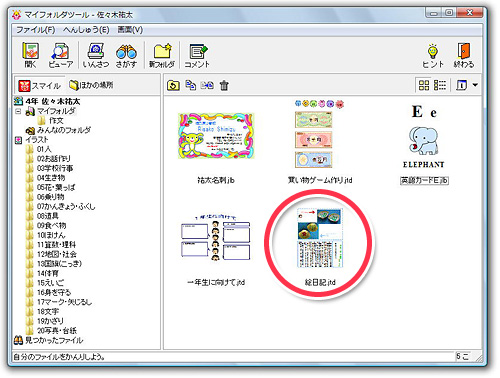Create a folder with 新フォルダ icon
The height and width of the screenshot is (378, 500).
162,55
